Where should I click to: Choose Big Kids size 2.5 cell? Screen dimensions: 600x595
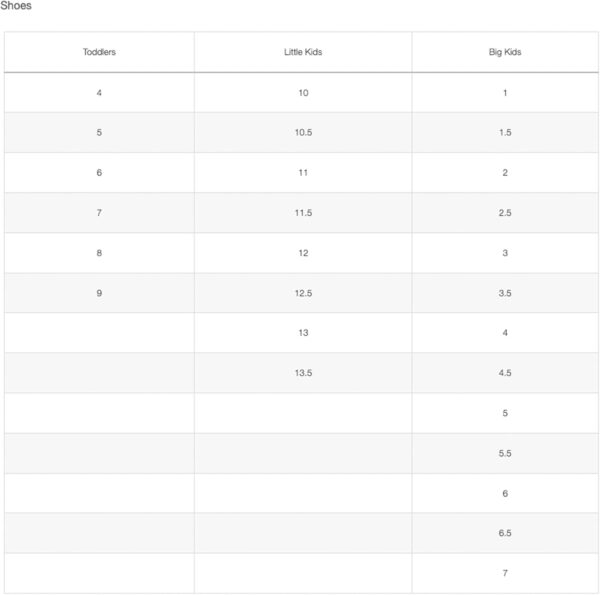tap(505, 213)
